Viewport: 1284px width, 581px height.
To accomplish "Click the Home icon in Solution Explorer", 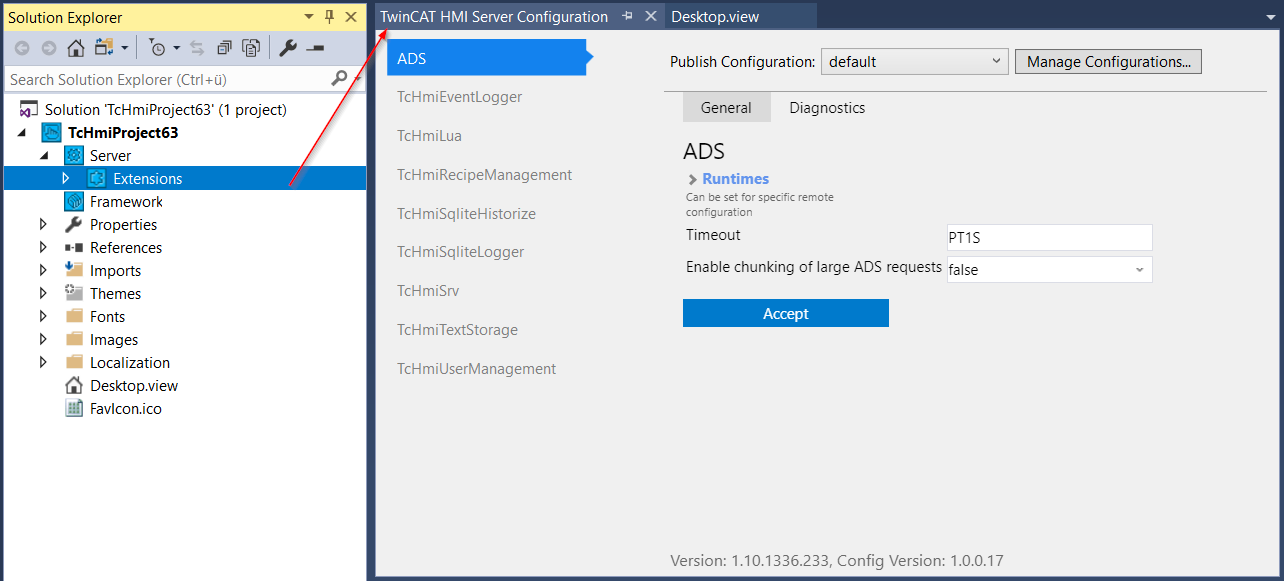I will tap(75, 48).
